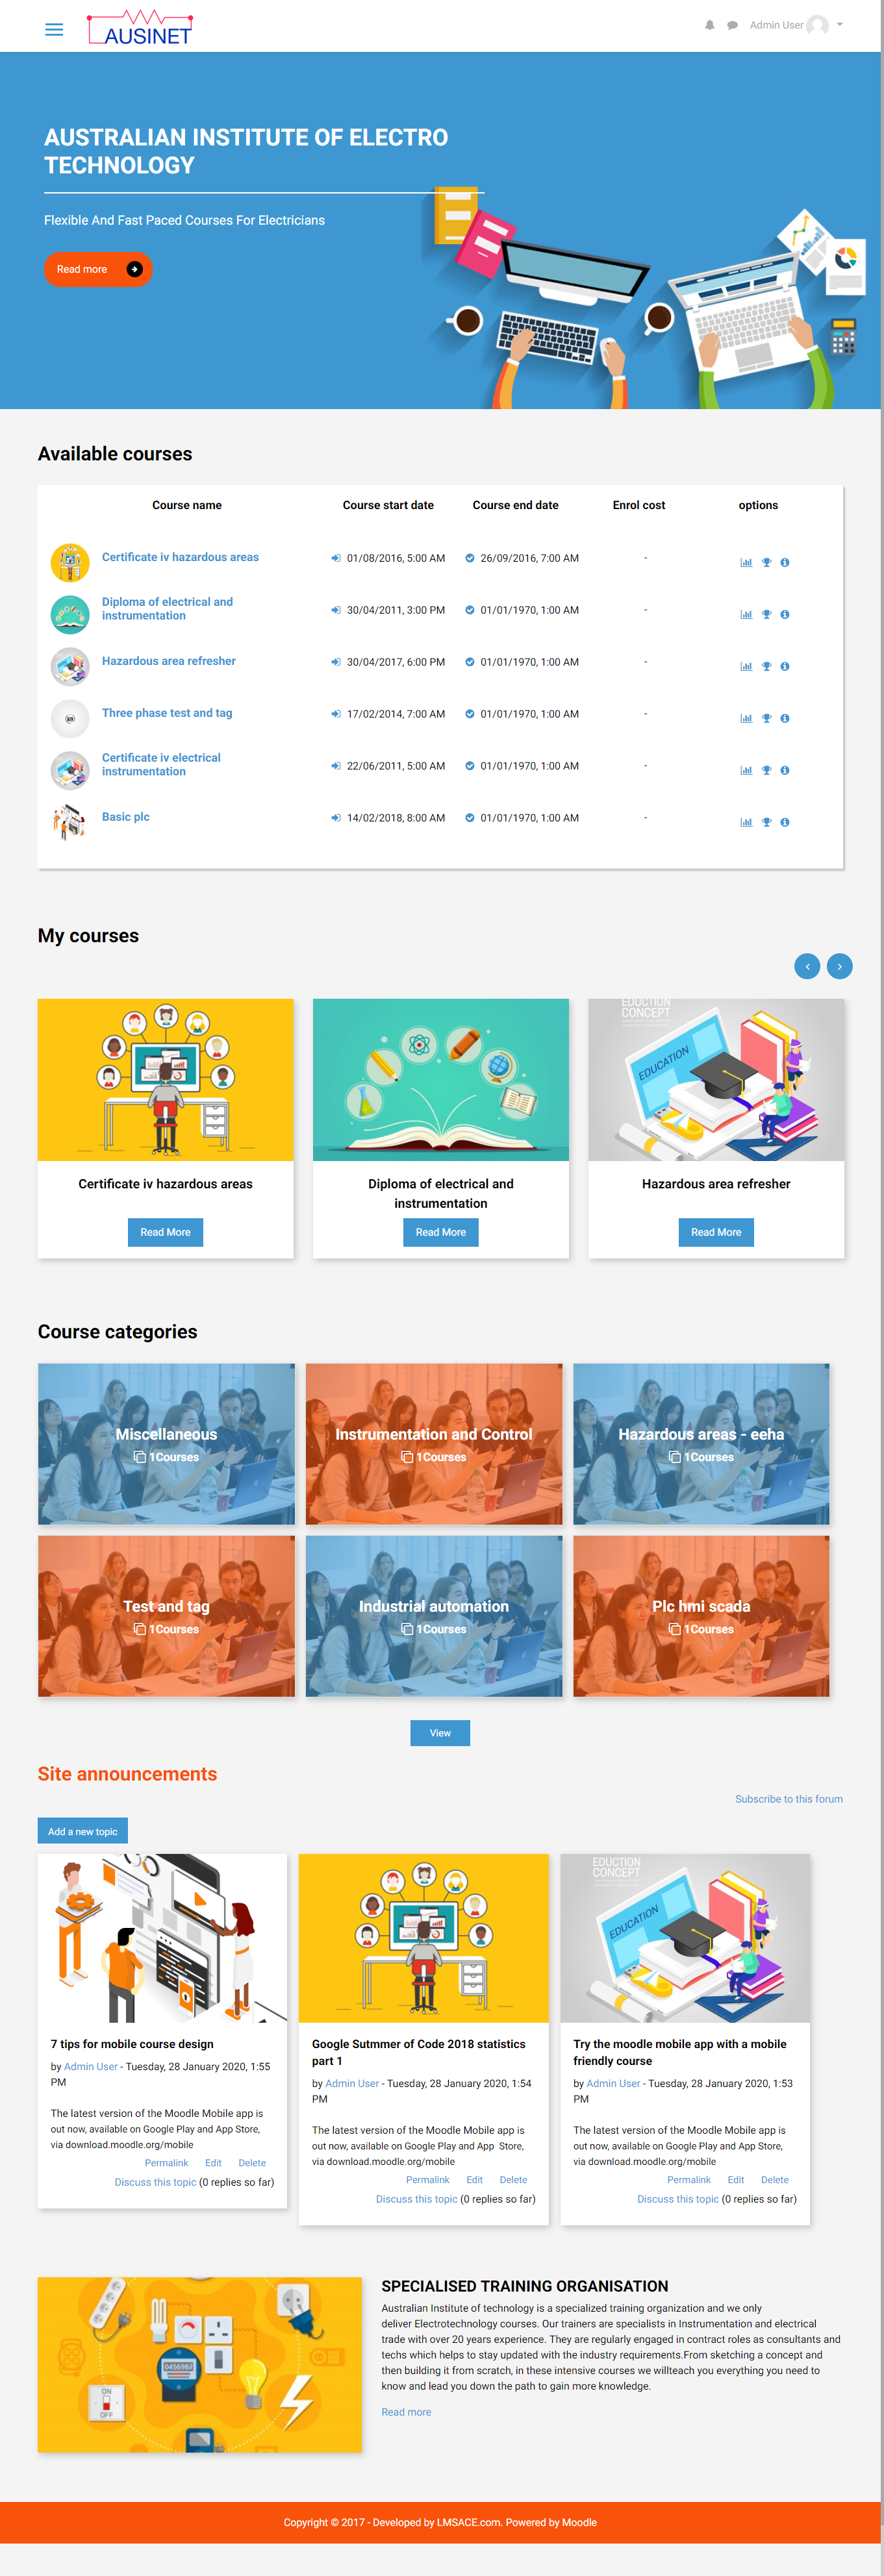Open Discuss this topic for Google Summer of Code post
The width and height of the screenshot is (884, 2576).
(x=416, y=2199)
